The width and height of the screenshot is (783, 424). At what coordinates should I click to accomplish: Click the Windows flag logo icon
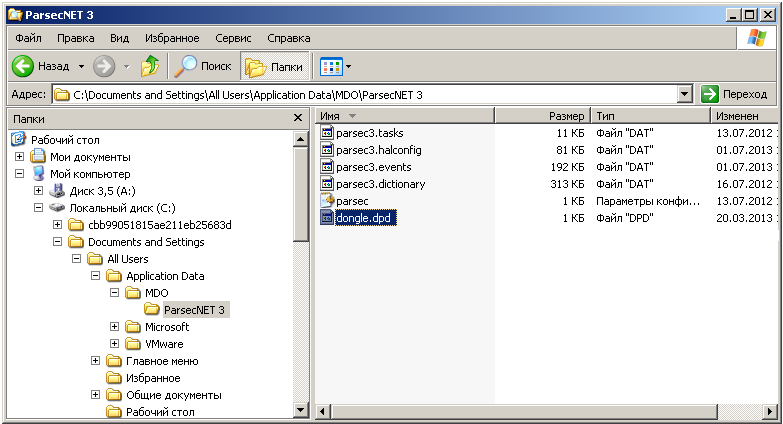757,38
